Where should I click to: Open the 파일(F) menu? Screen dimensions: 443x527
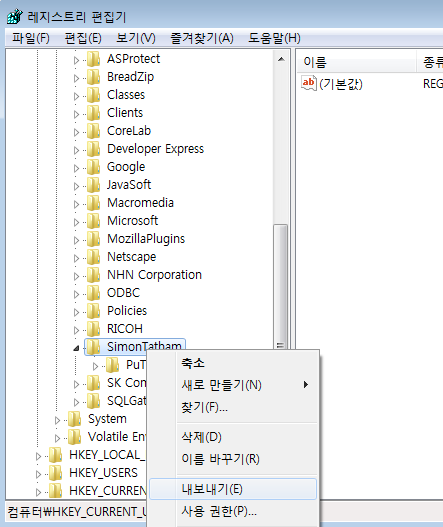click(31, 38)
